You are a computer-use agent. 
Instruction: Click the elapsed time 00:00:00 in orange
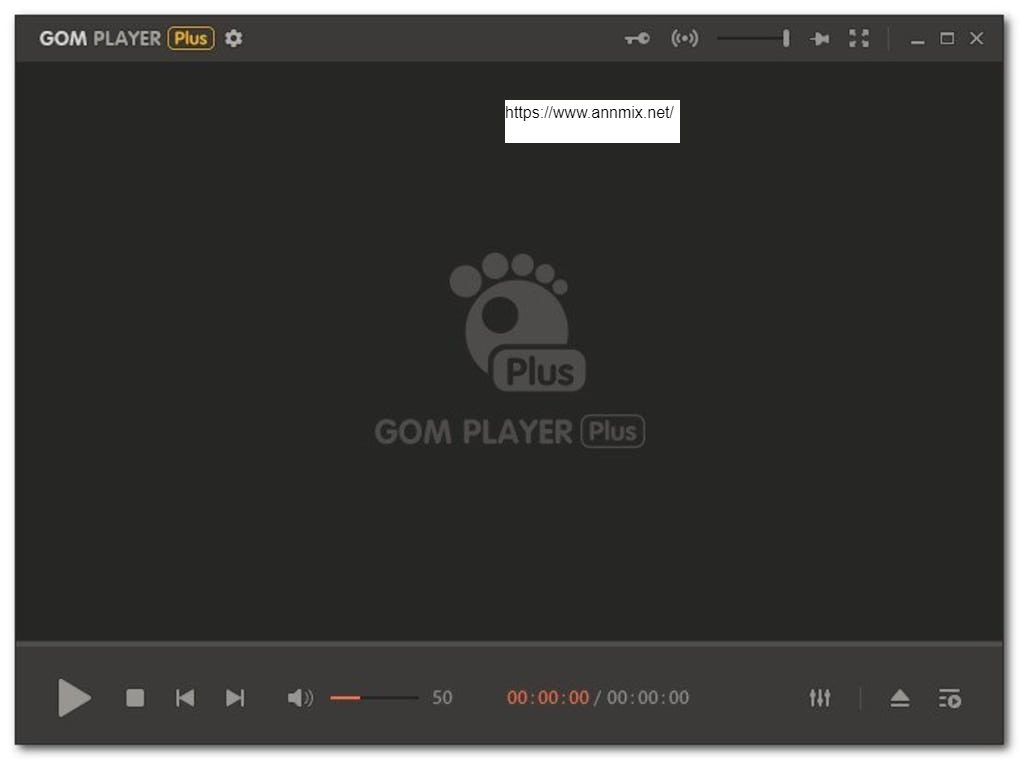(x=548, y=698)
